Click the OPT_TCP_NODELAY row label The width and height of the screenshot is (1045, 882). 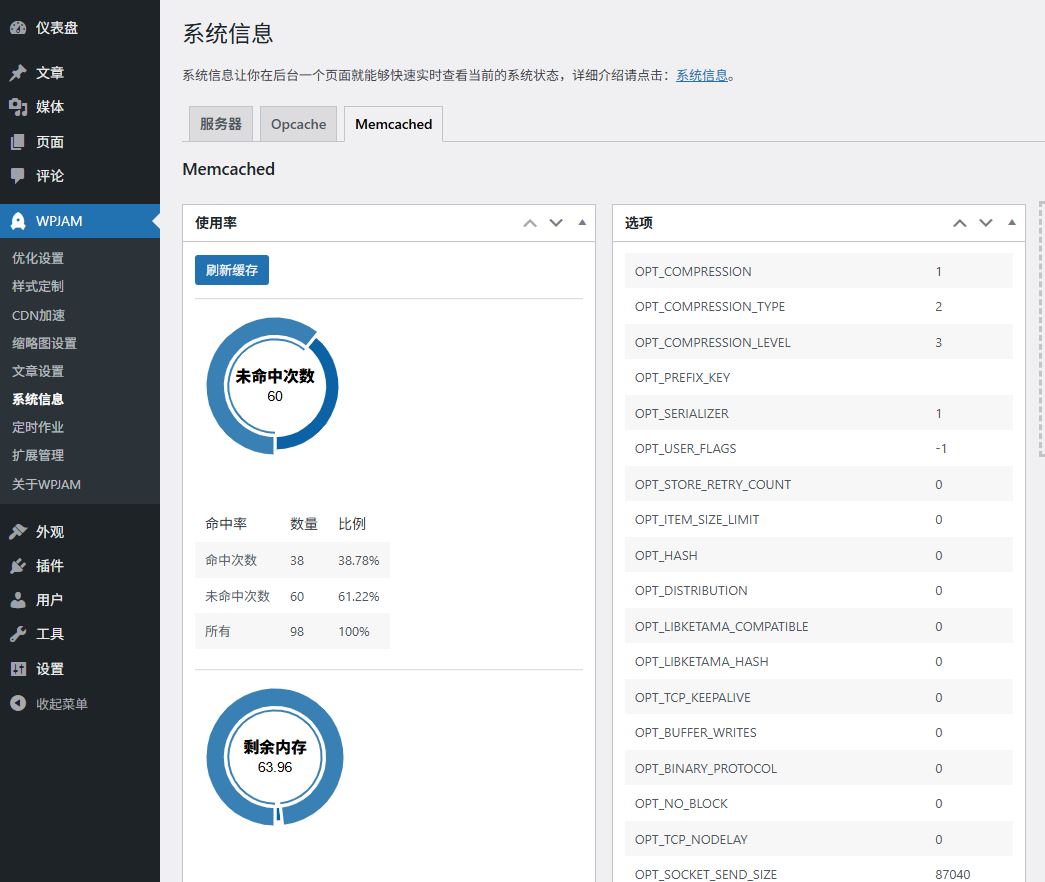(x=691, y=839)
